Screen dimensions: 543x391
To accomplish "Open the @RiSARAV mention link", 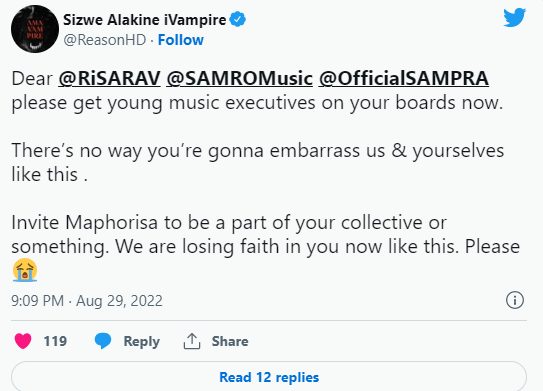I will click(109, 78).
